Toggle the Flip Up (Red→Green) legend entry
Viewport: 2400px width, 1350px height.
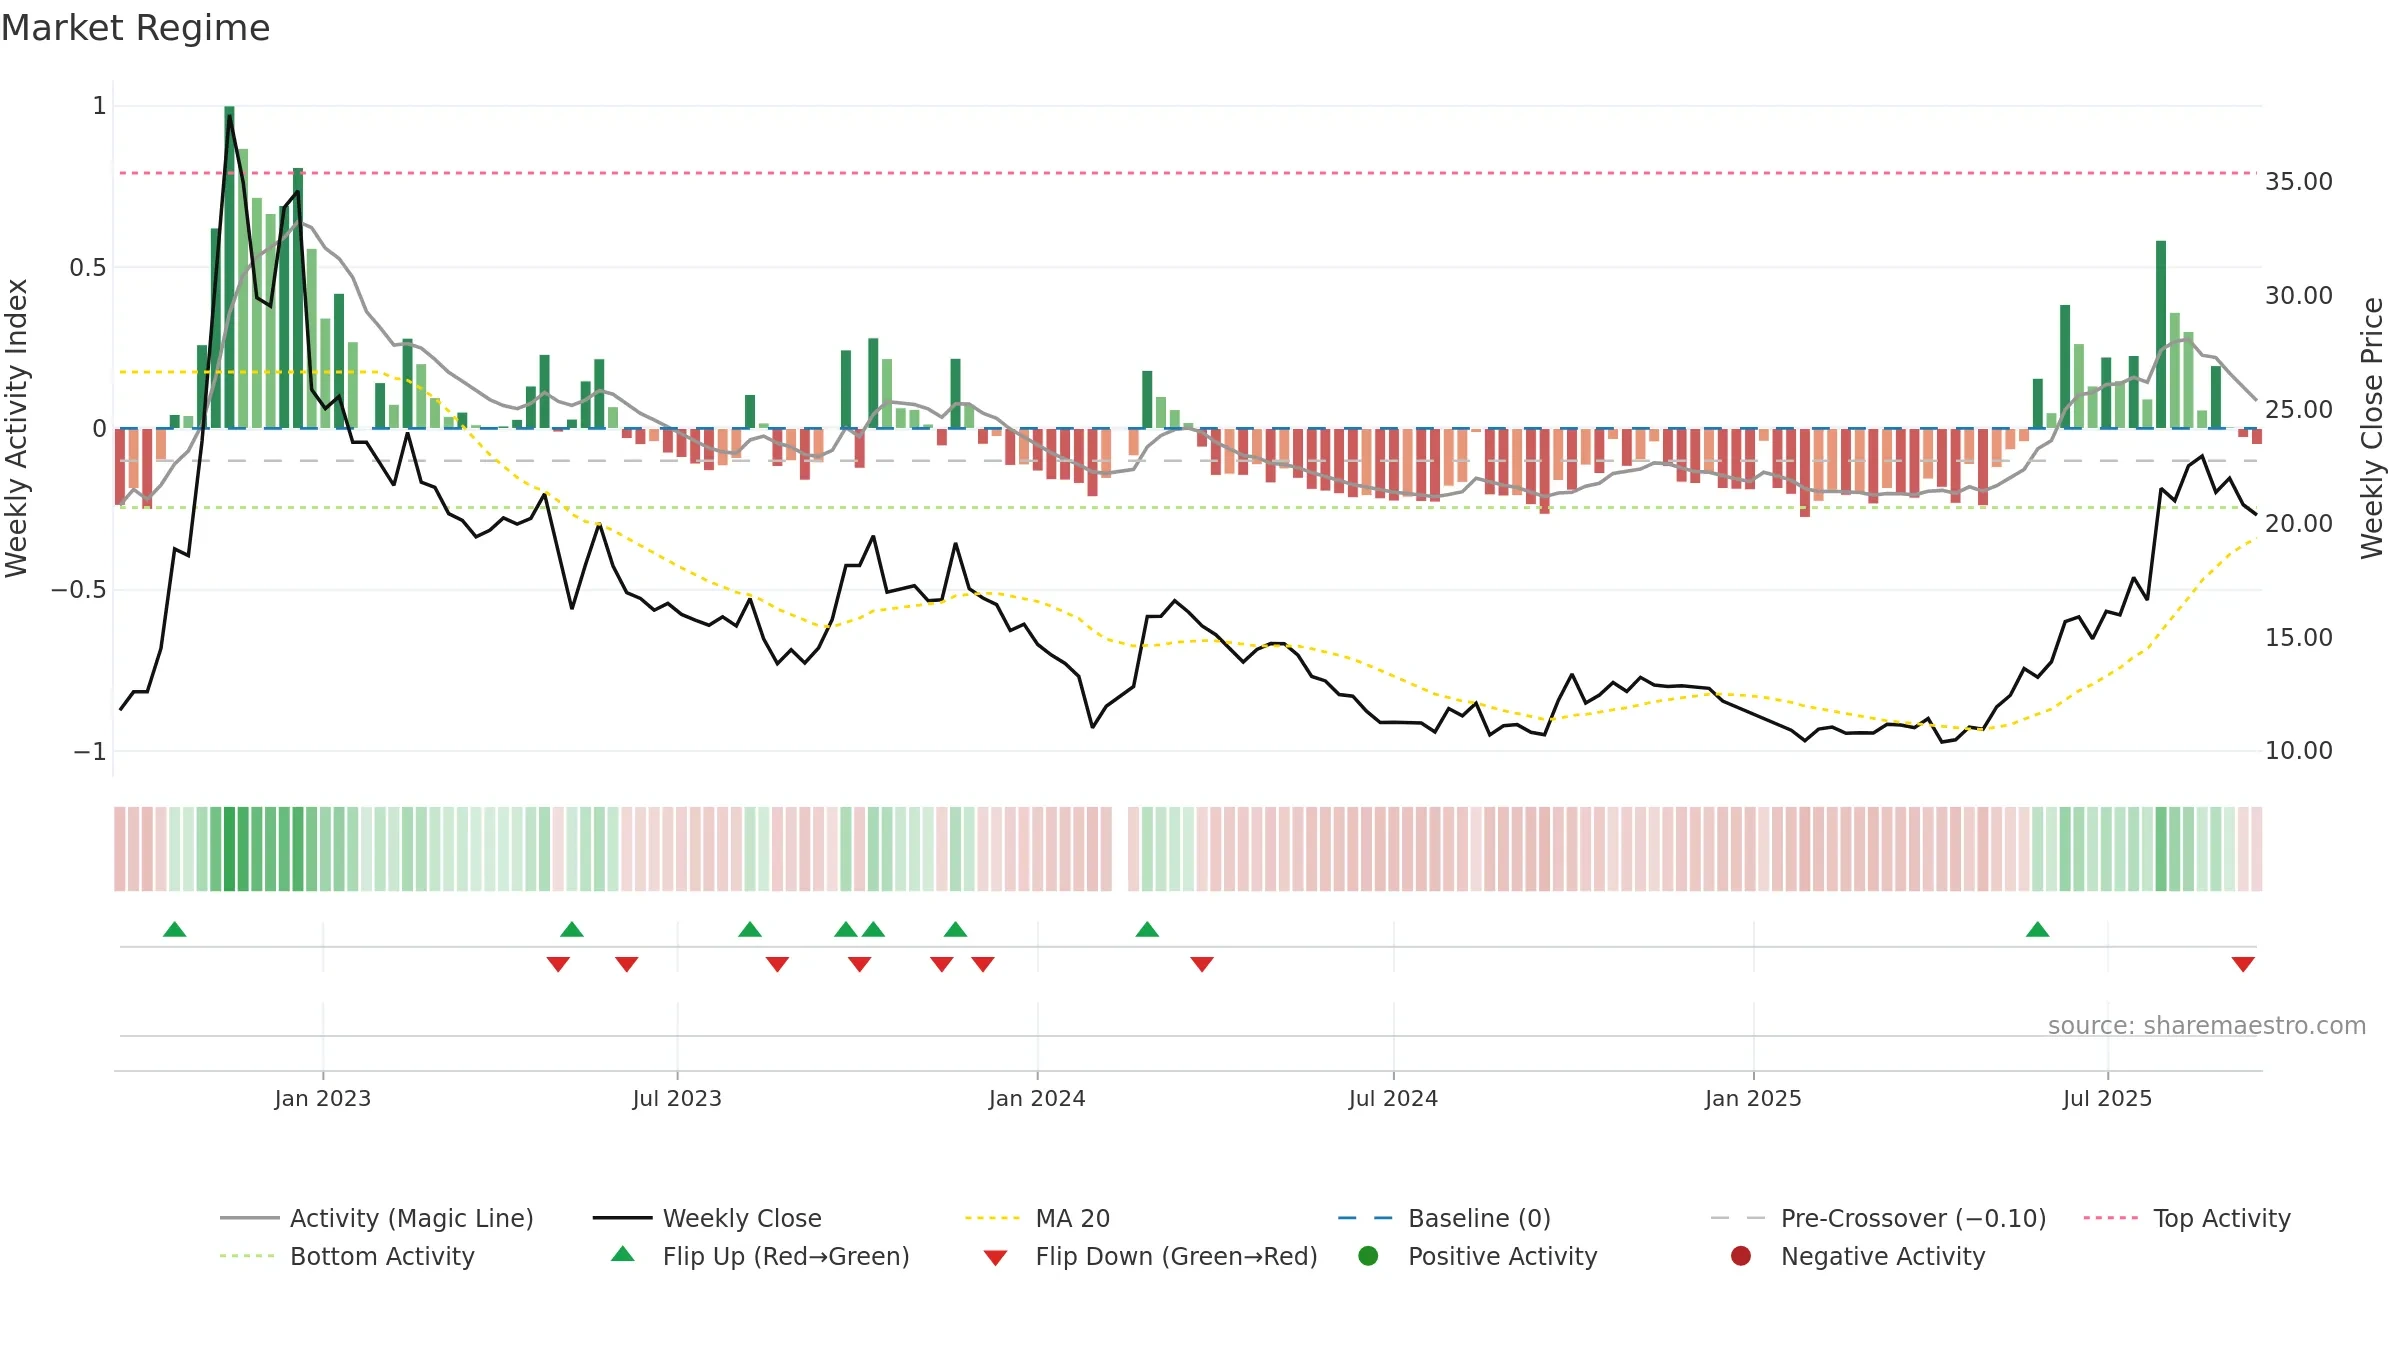pos(760,1256)
